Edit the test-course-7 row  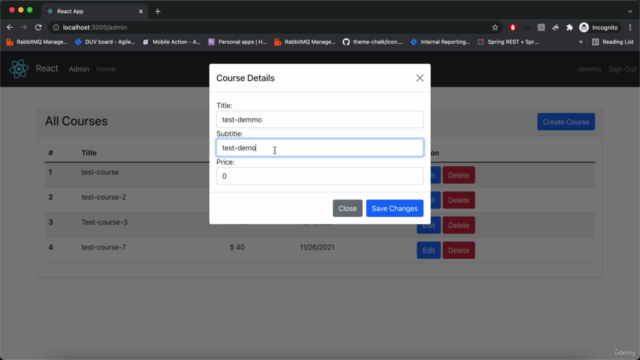[x=429, y=250]
